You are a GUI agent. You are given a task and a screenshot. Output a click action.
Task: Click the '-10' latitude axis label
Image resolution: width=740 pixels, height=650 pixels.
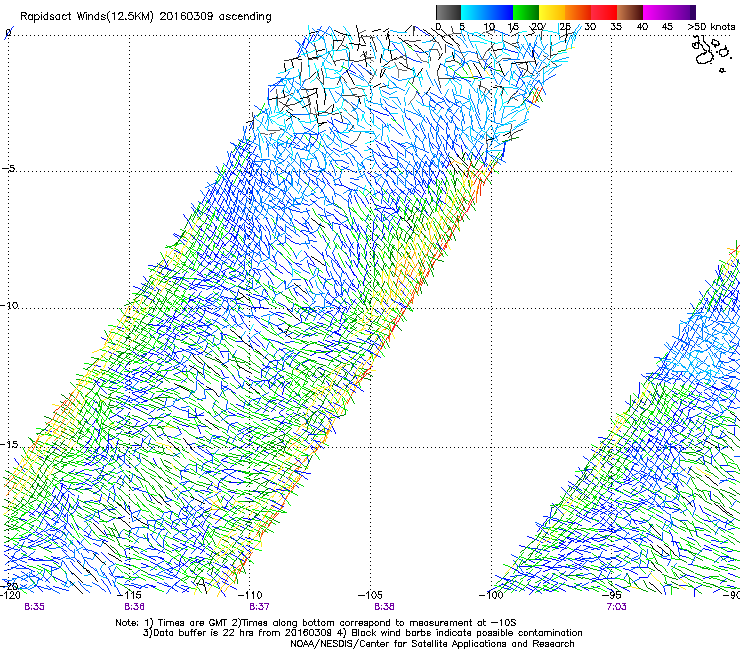click(9, 305)
